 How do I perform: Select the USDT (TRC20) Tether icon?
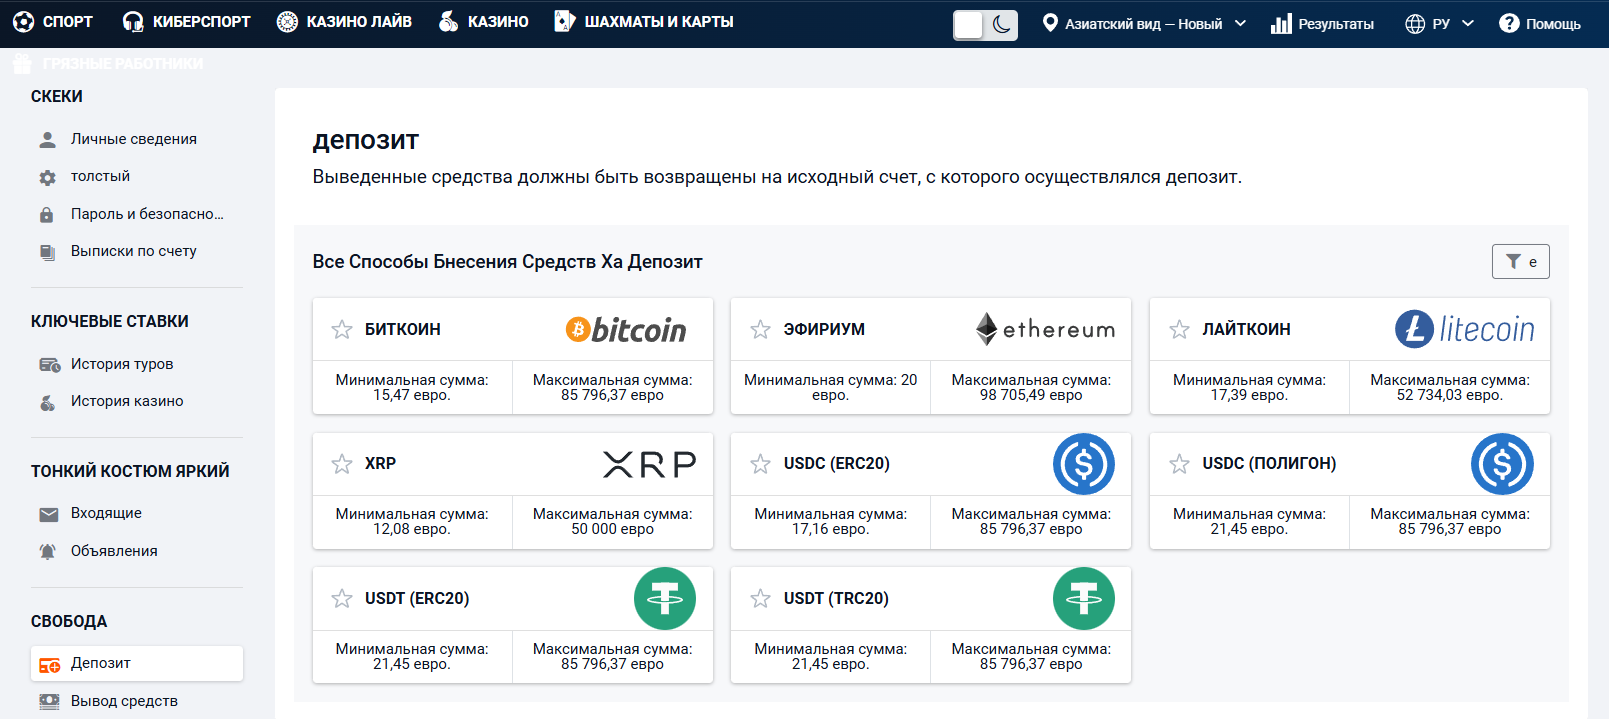click(x=1083, y=599)
